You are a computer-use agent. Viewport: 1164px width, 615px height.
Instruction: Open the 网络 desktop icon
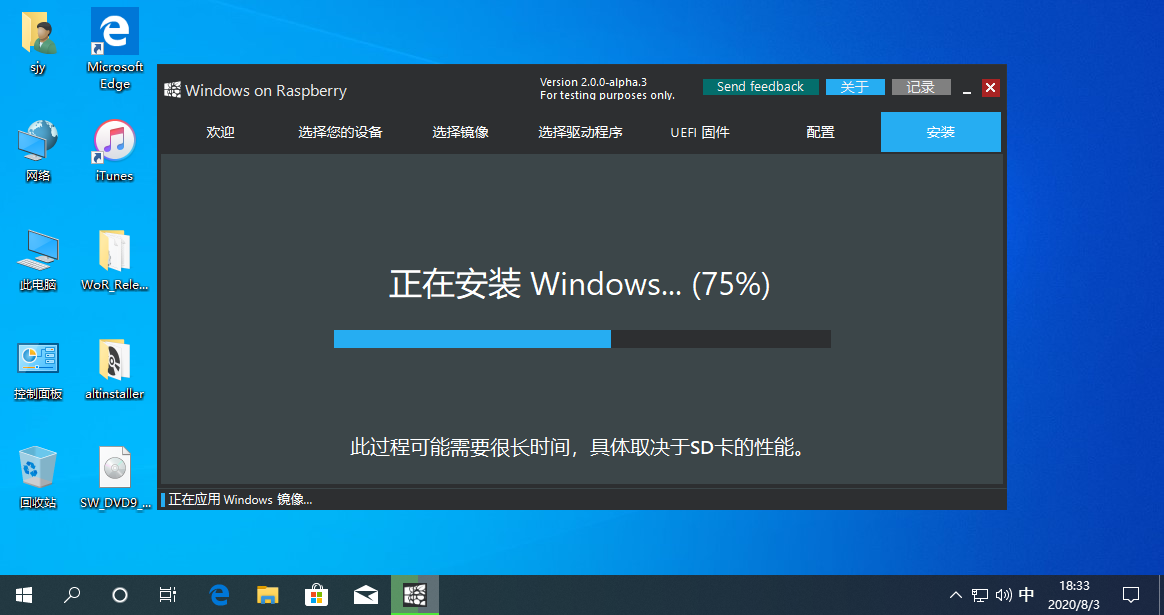click(x=38, y=151)
